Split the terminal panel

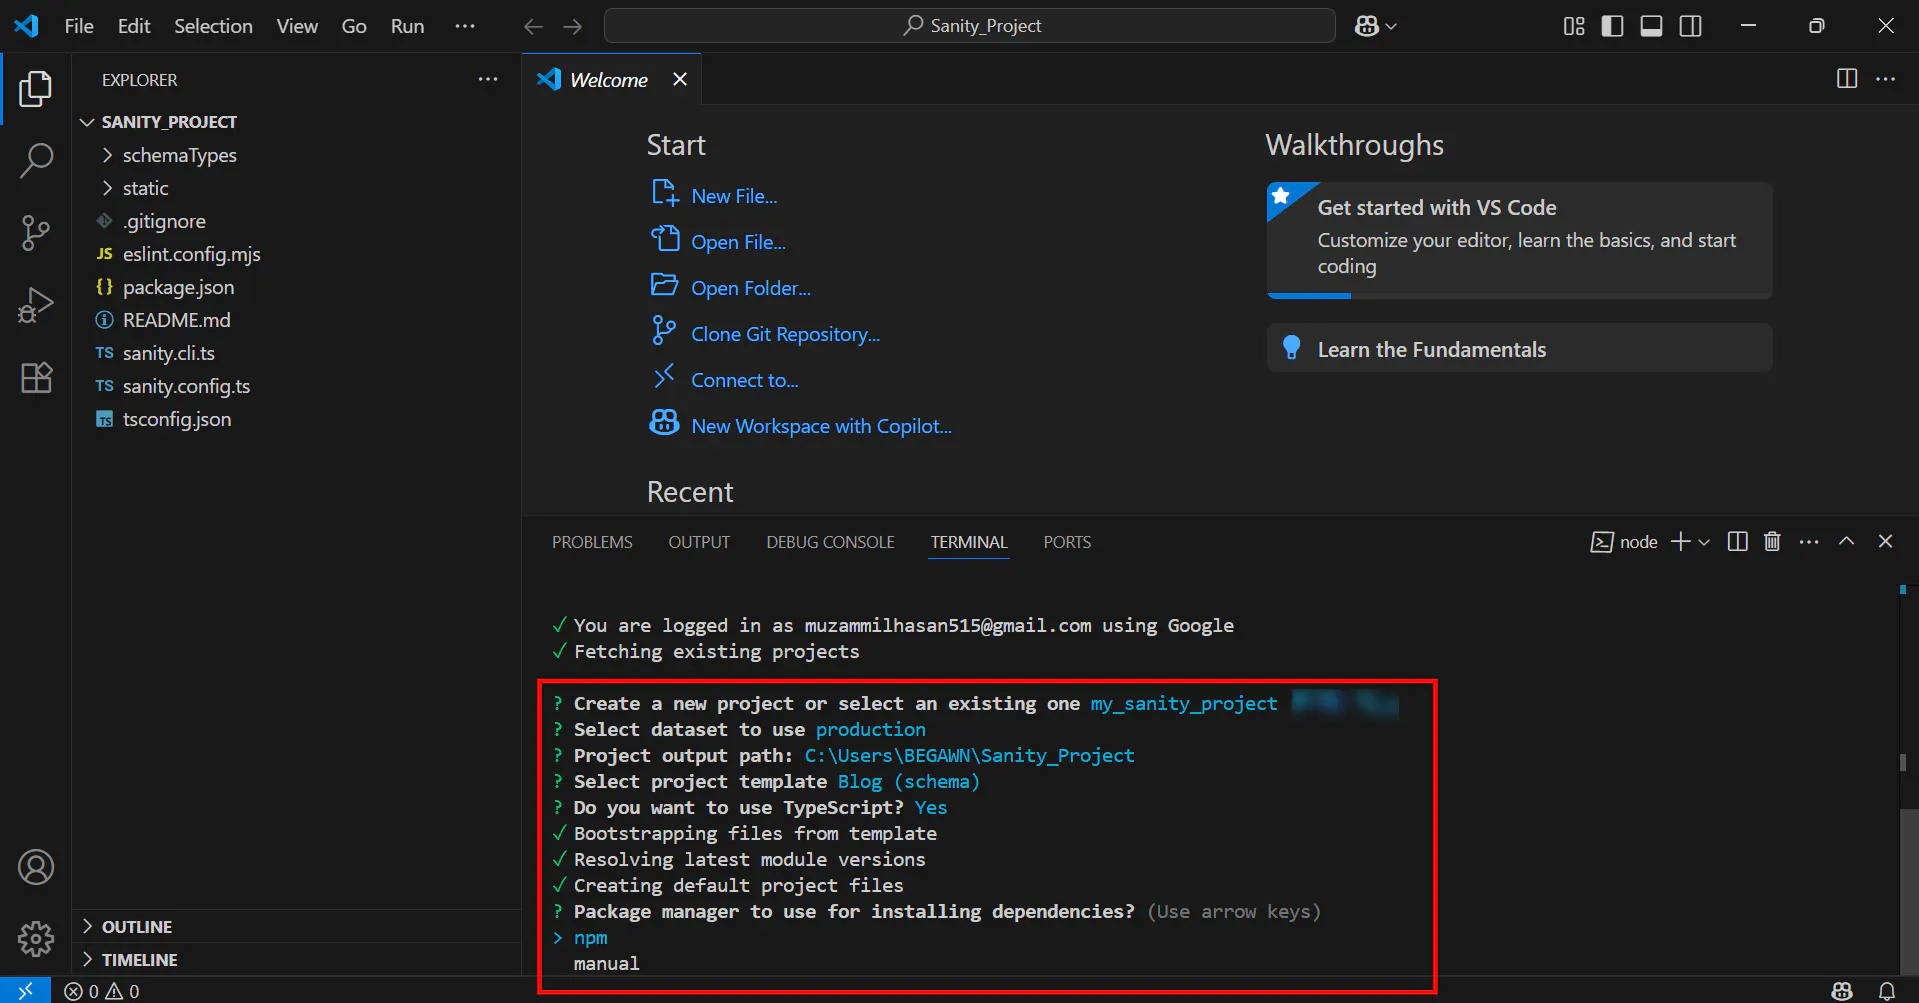click(1738, 541)
